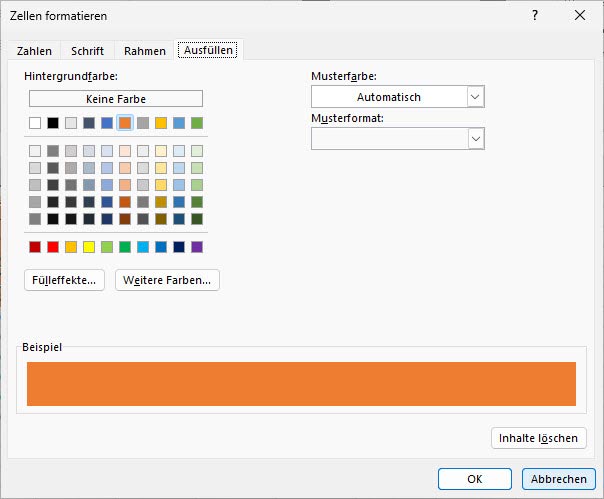
Task: Click the Musterfarbe label
Action: click(x=344, y=76)
